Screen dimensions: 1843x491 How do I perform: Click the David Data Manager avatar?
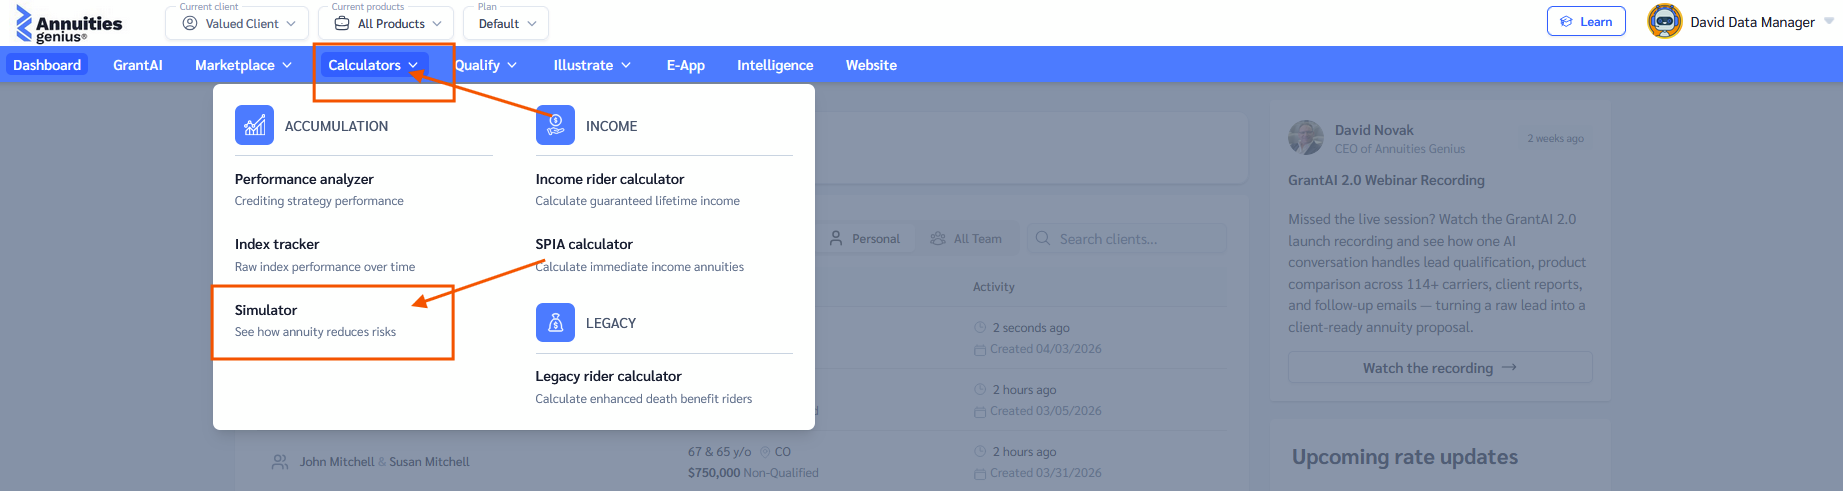(1665, 22)
